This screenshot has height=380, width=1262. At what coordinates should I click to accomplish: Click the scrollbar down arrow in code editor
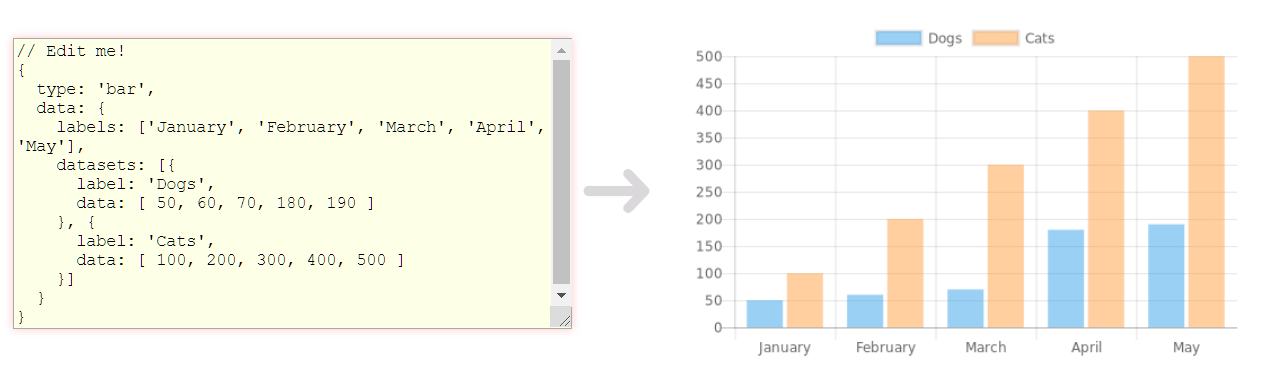coord(560,295)
